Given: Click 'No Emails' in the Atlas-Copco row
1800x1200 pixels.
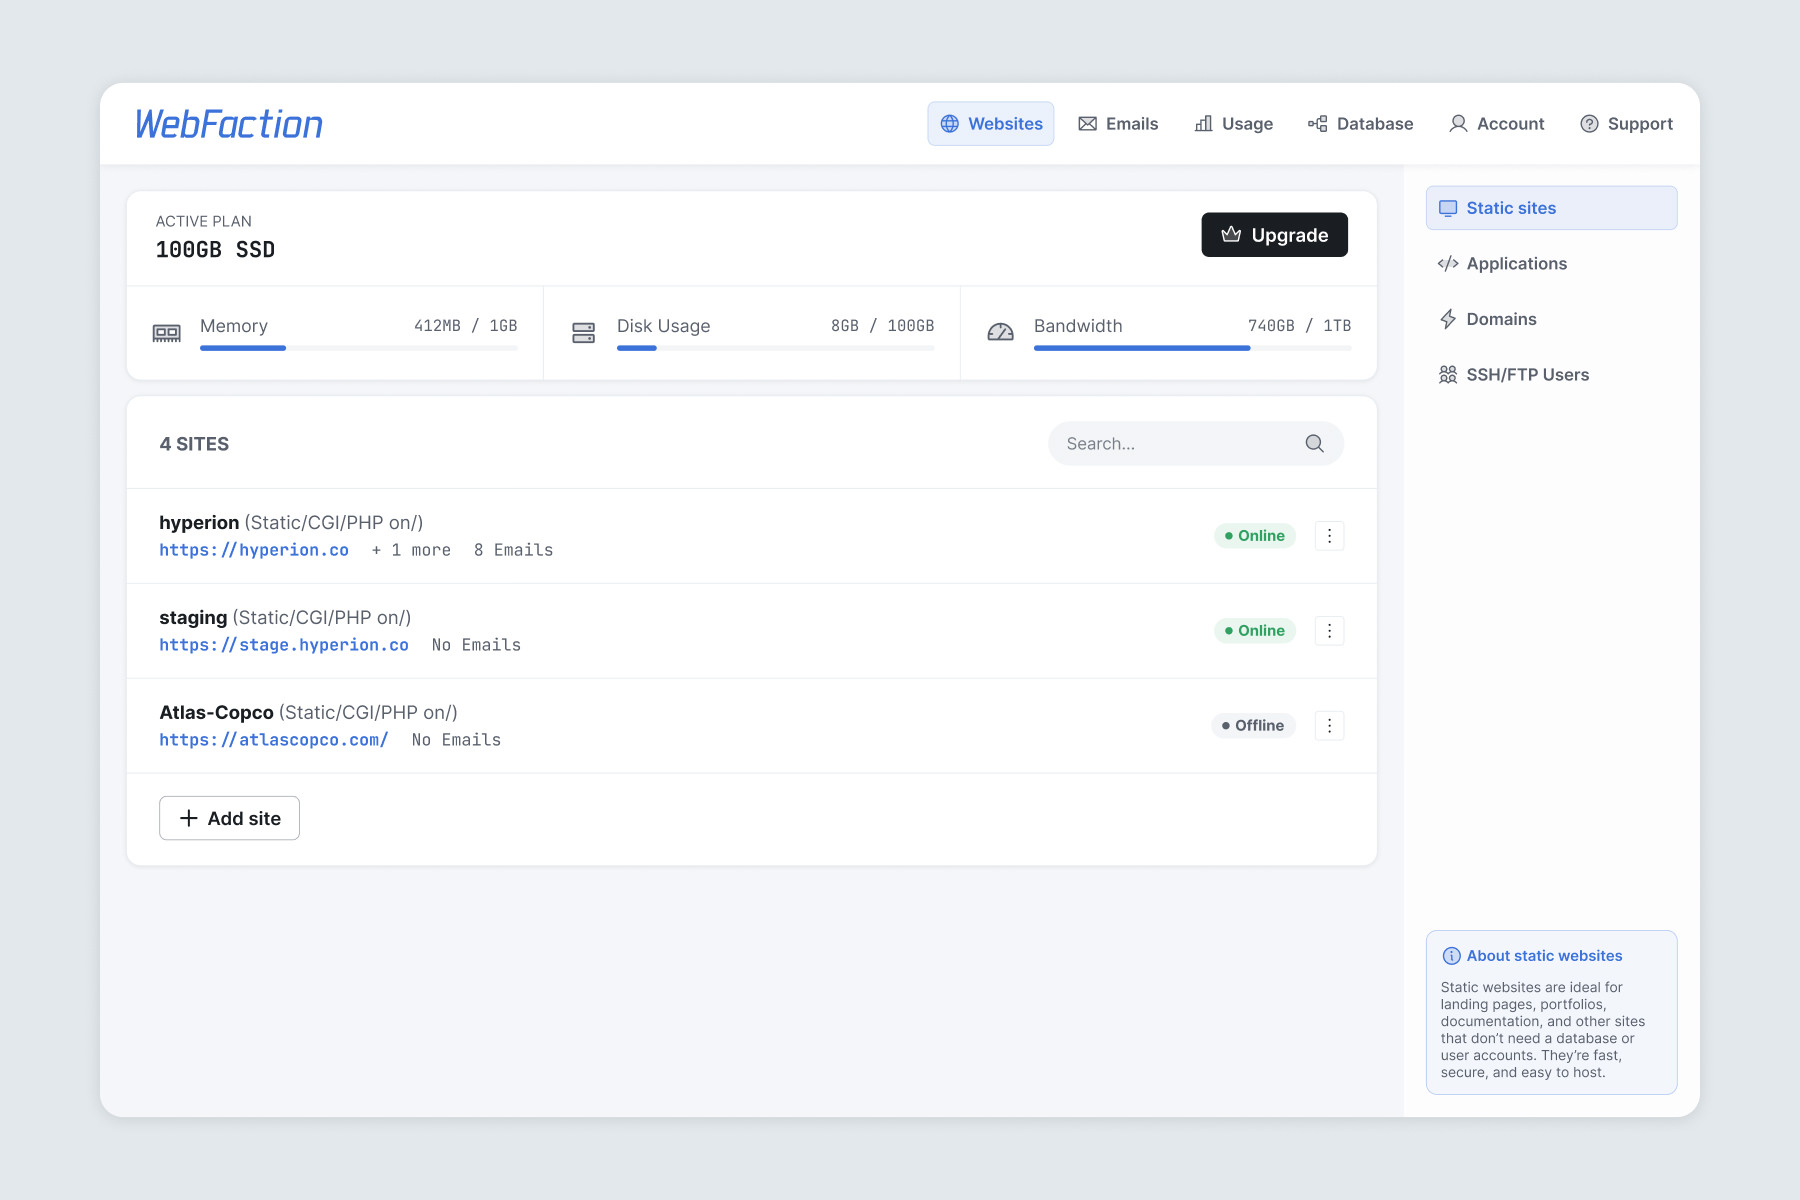Looking at the screenshot, I should tap(456, 740).
